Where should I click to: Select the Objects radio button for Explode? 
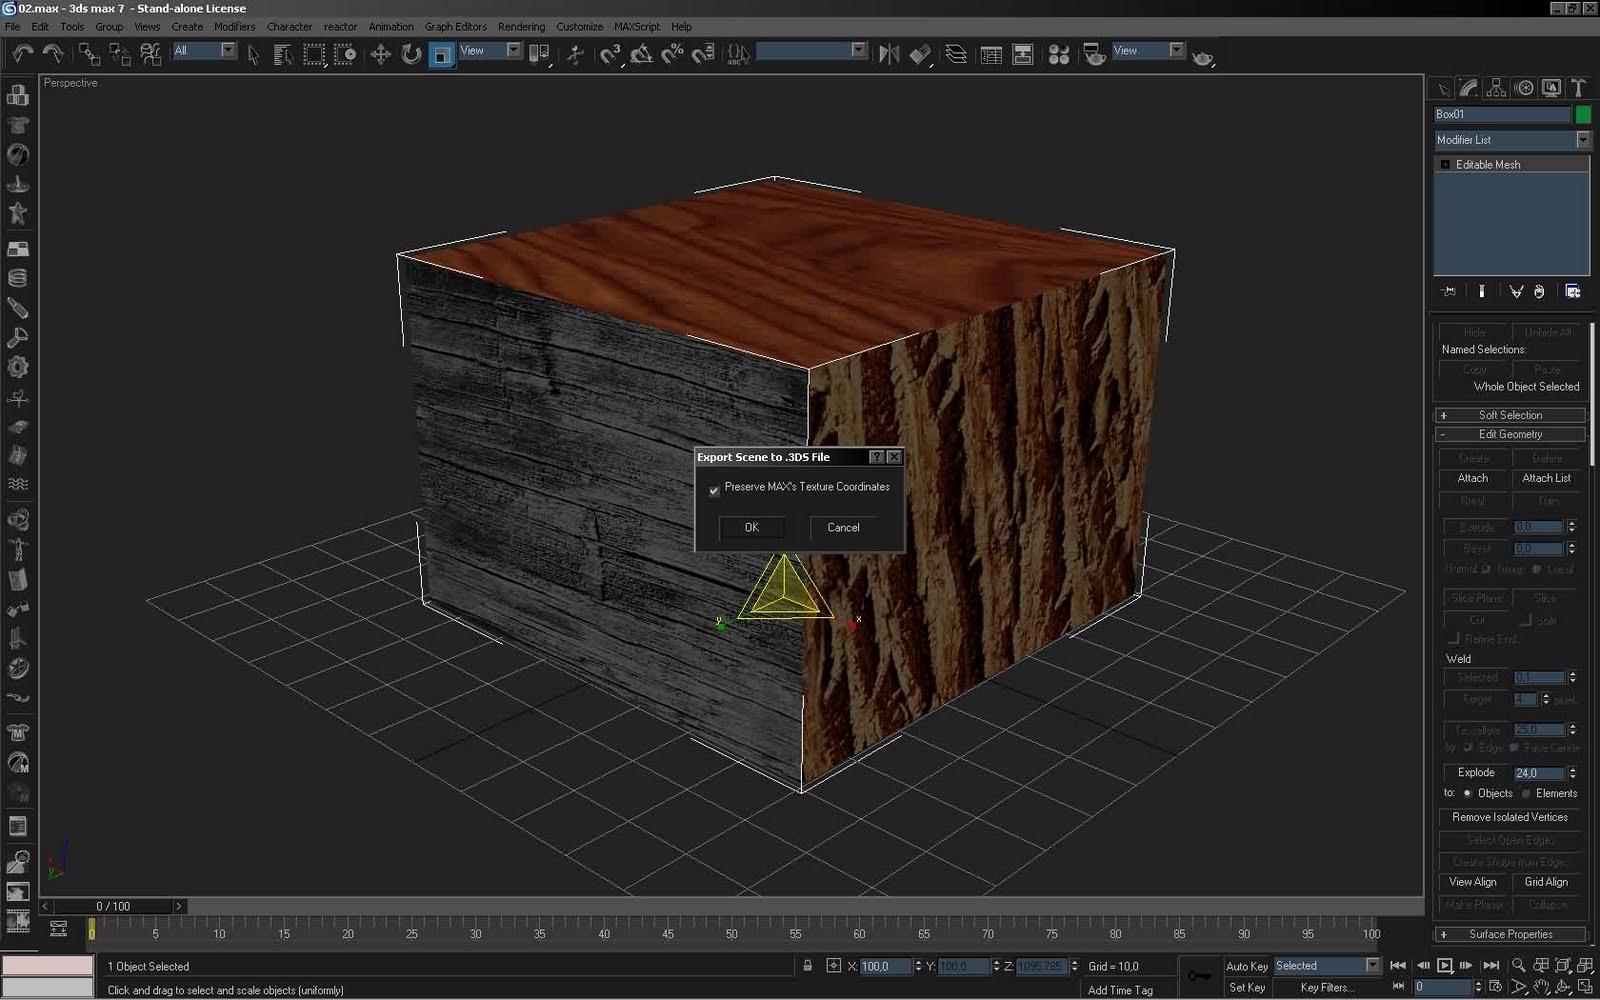[x=1467, y=794]
